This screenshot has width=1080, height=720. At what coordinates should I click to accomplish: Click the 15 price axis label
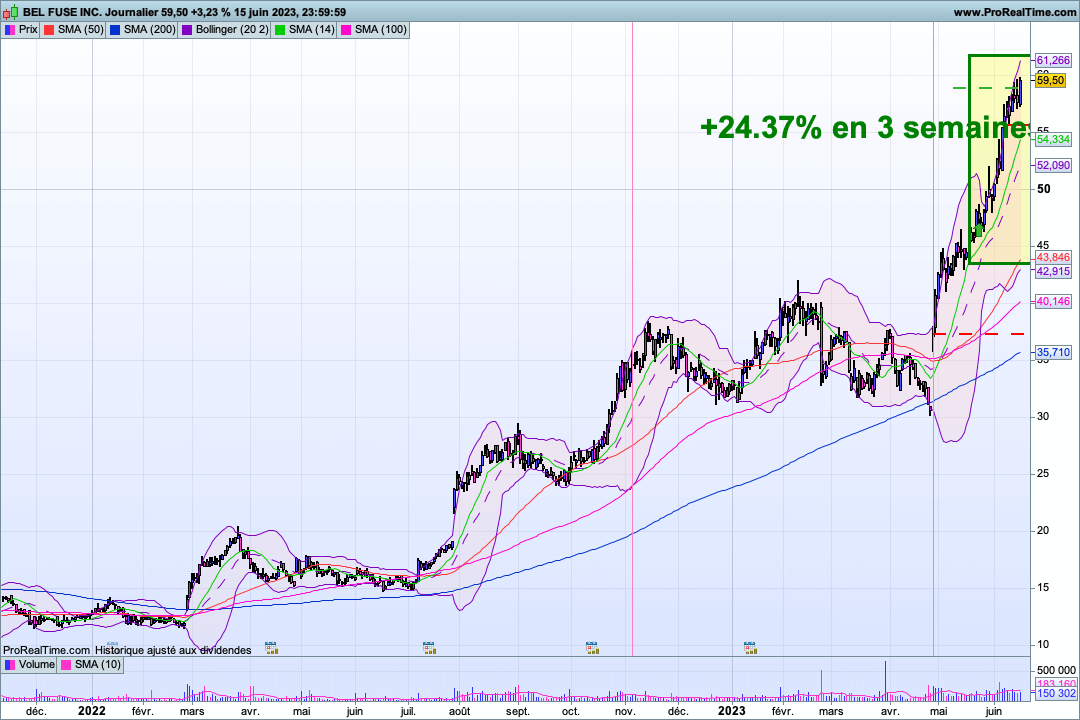pyautogui.click(x=1043, y=588)
